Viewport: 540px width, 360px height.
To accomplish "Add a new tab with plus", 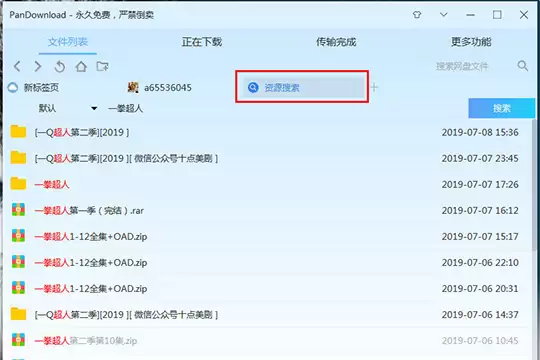I will click(374, 88).
